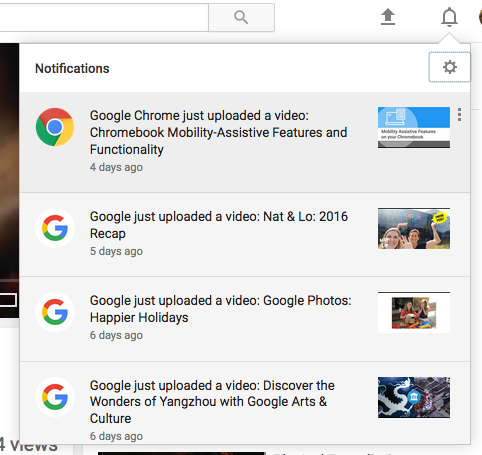Open Yangzhou dragon video thumbnail
482x455 pixels.
(x=414, y=397)
